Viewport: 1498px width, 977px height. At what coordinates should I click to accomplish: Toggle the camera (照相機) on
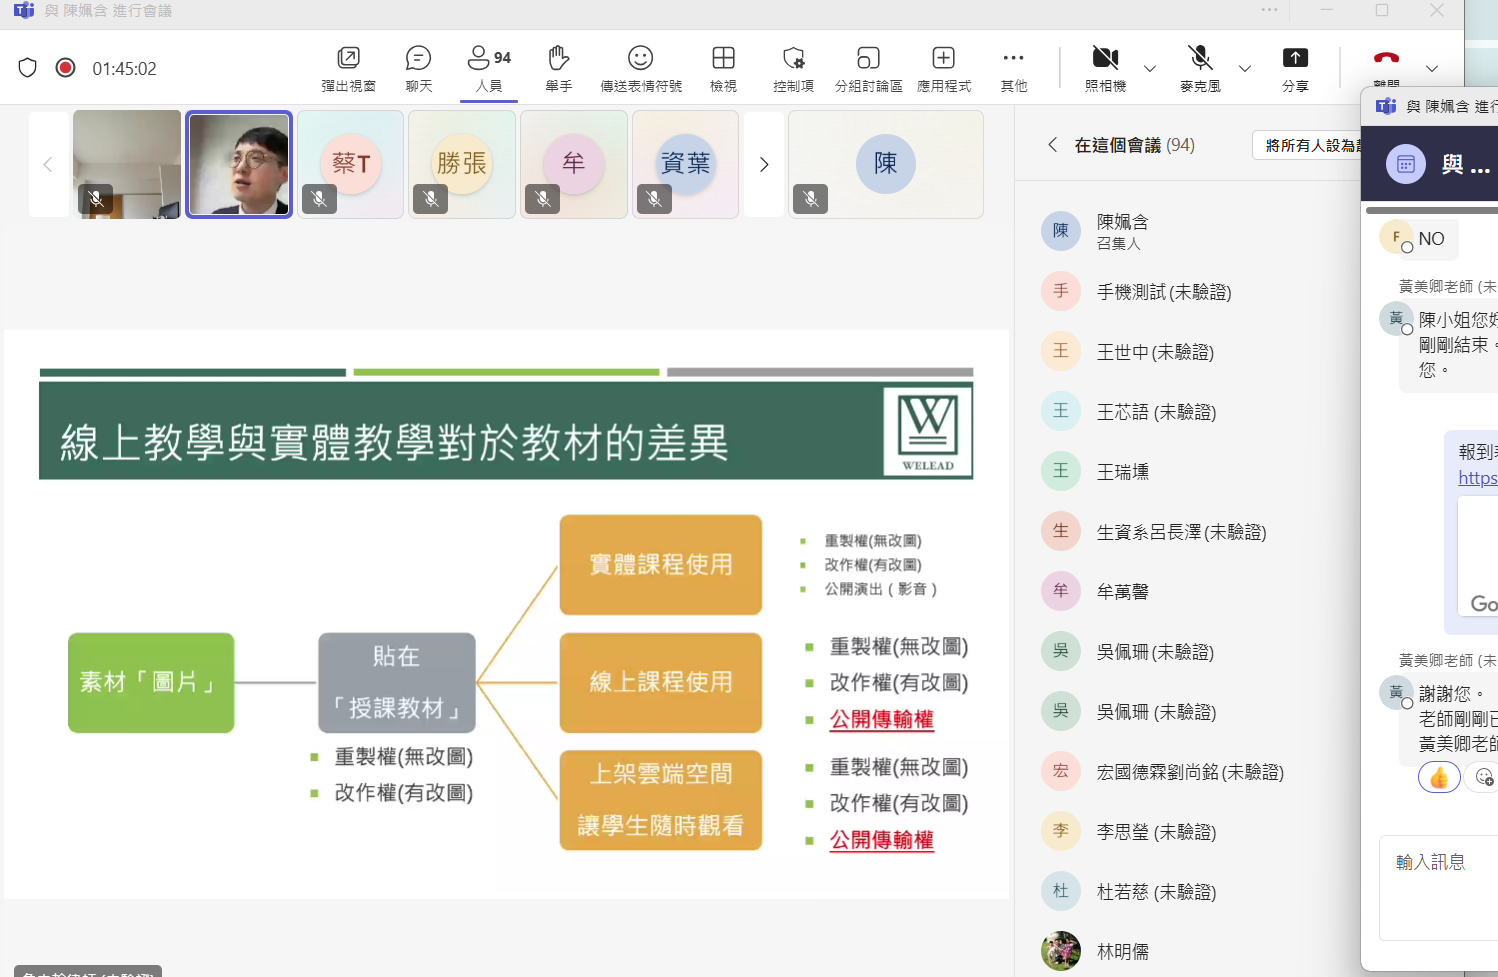pyautogui.click(x=1105, y=58)
